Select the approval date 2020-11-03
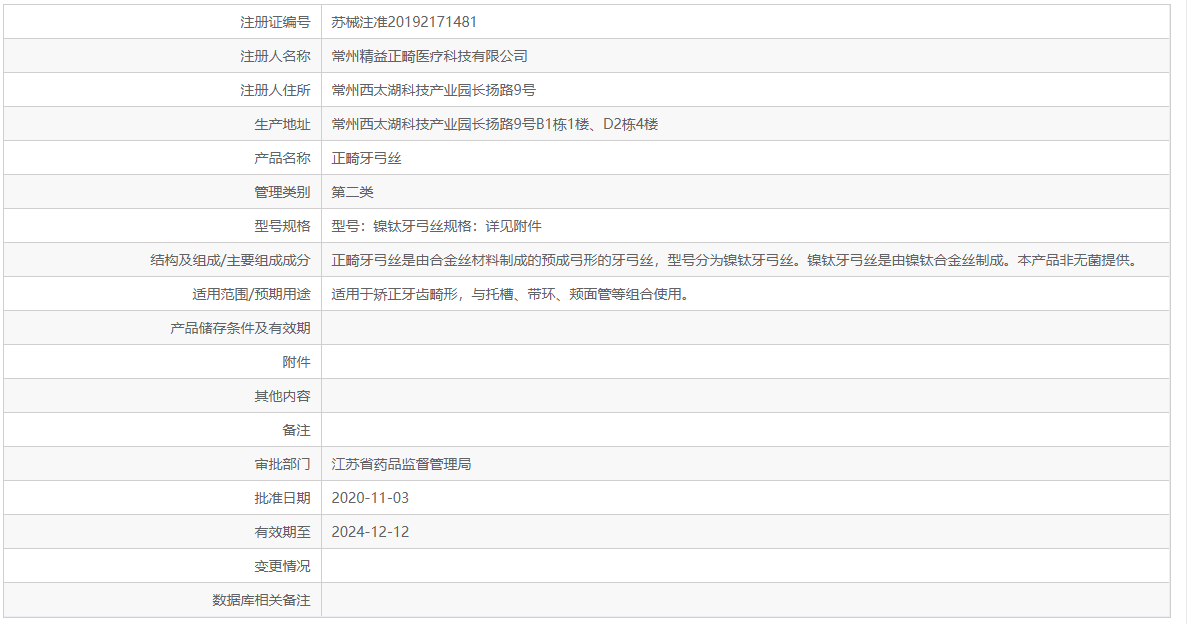1187x624 pixels. pyautogui.click(x=372, y=497)
